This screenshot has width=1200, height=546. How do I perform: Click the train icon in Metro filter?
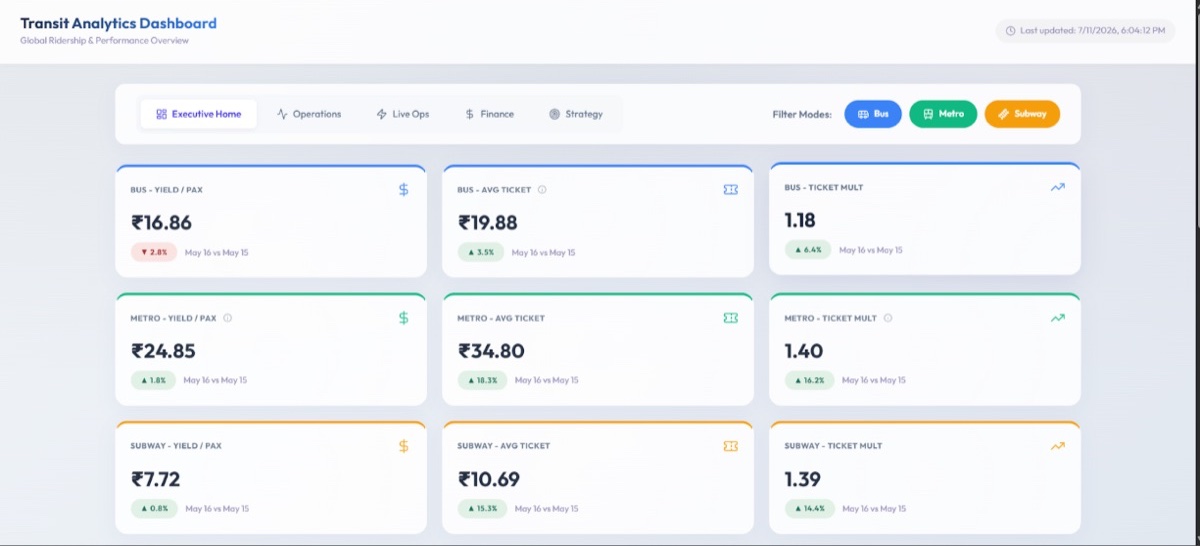coord(928,114)
